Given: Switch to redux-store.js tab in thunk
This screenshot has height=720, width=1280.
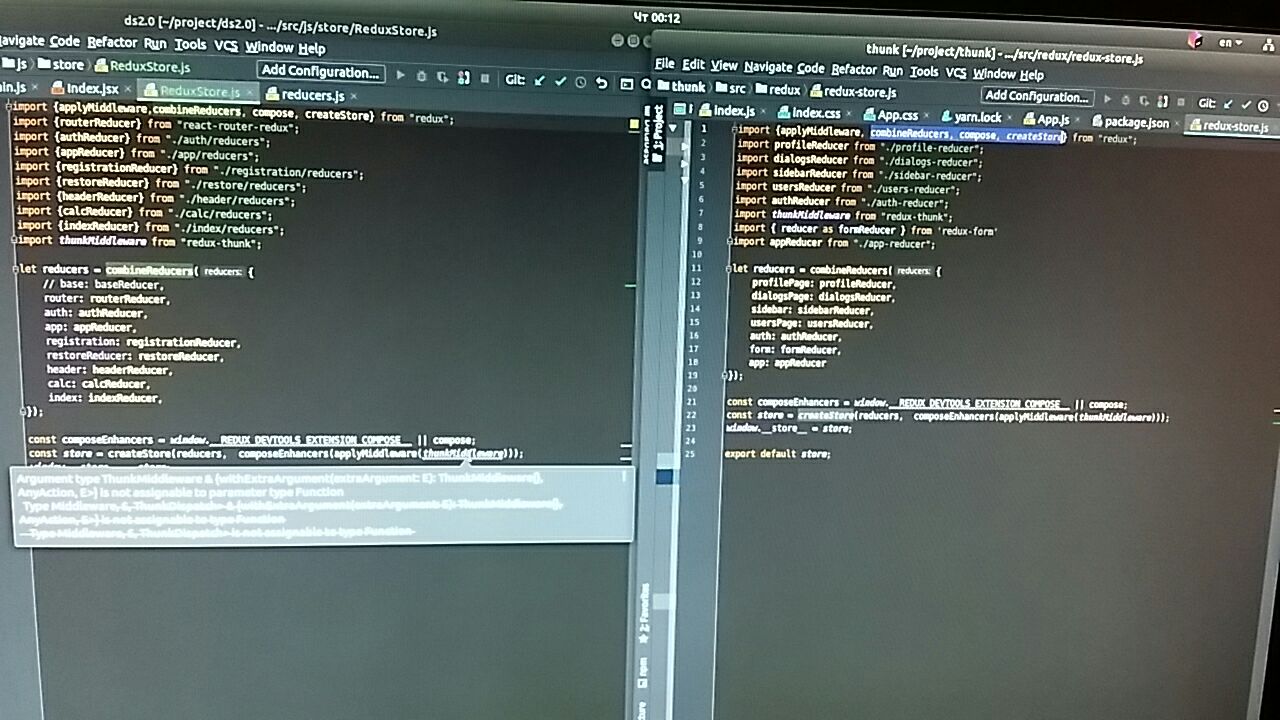Looking at the screenshot, I should click(1229, 126).
